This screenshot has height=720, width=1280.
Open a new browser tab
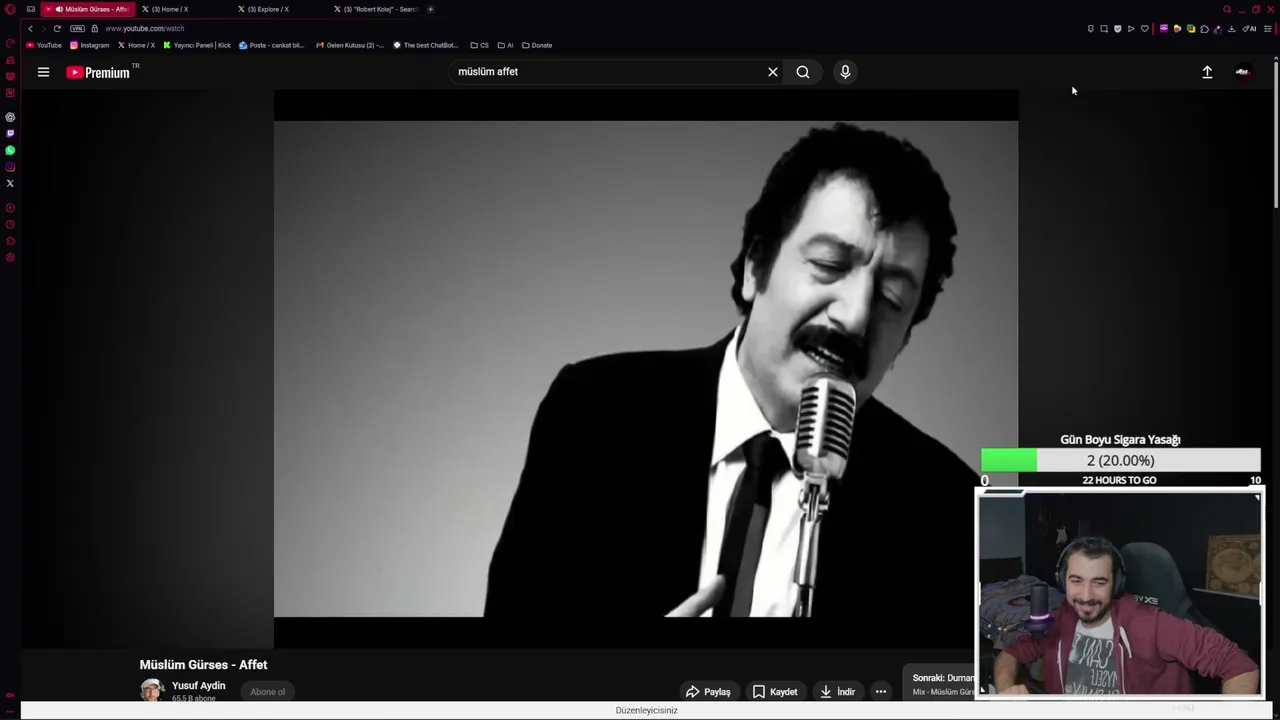(x=431, y=9)
